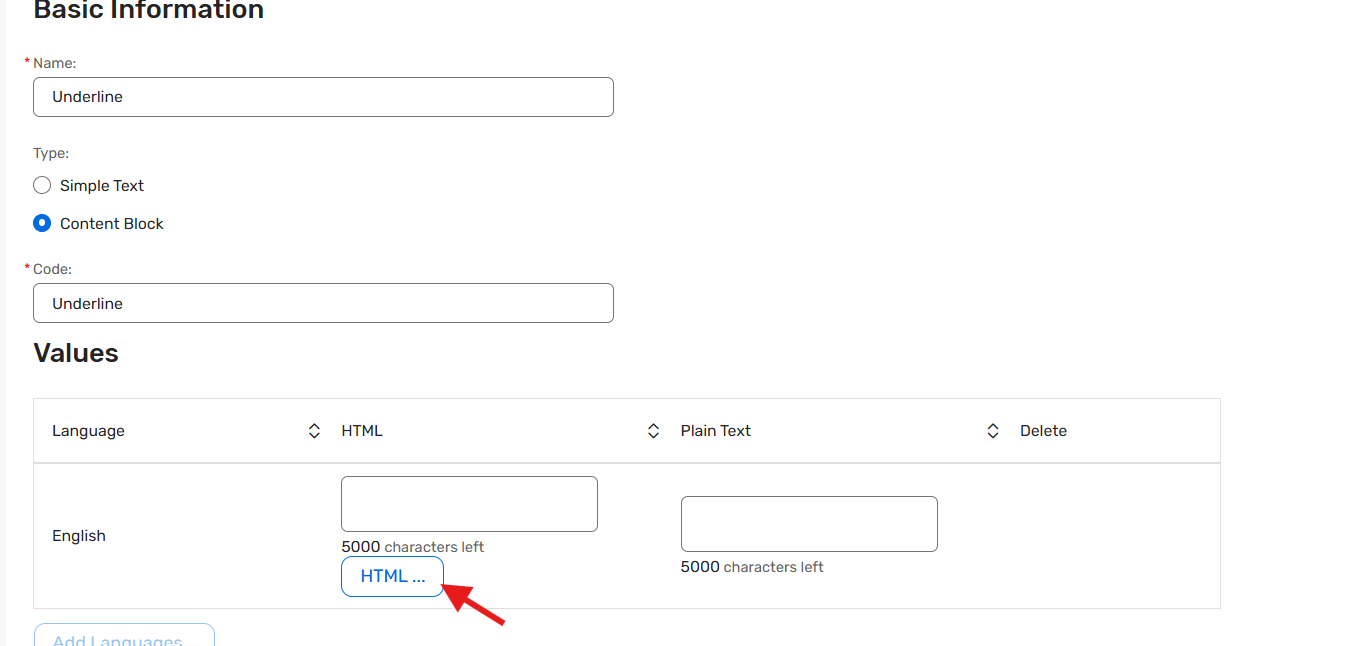1366x646 pixels.
Task: Click the Content Block option label
Action: [112, 224]
